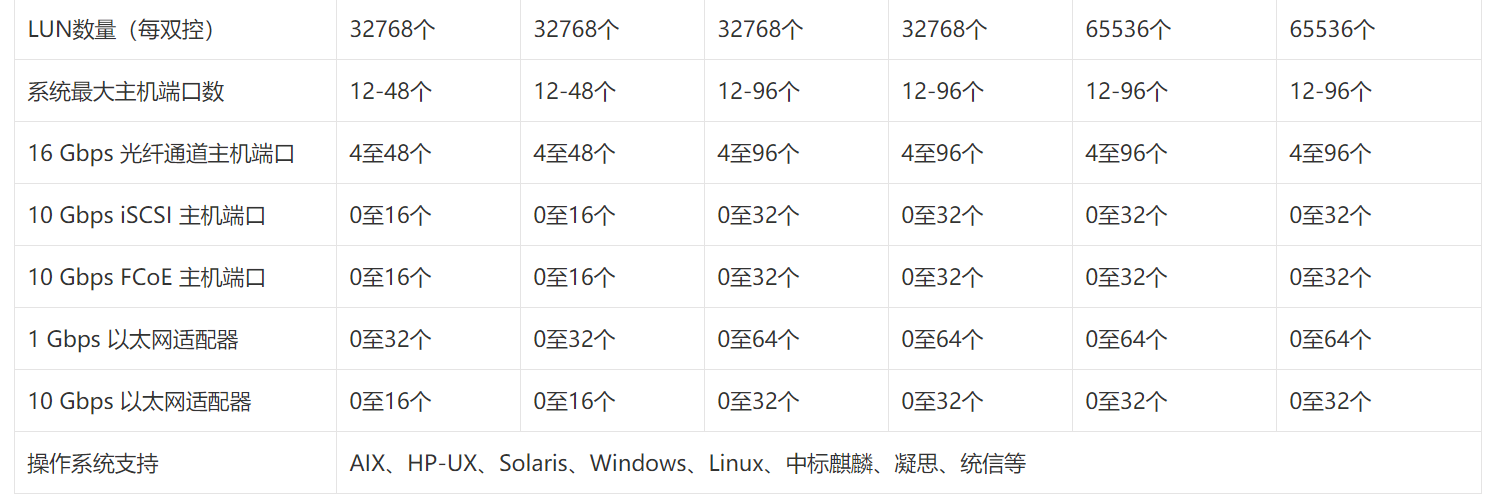Click the operating systems list starting with AIX

tap(688, 463)
